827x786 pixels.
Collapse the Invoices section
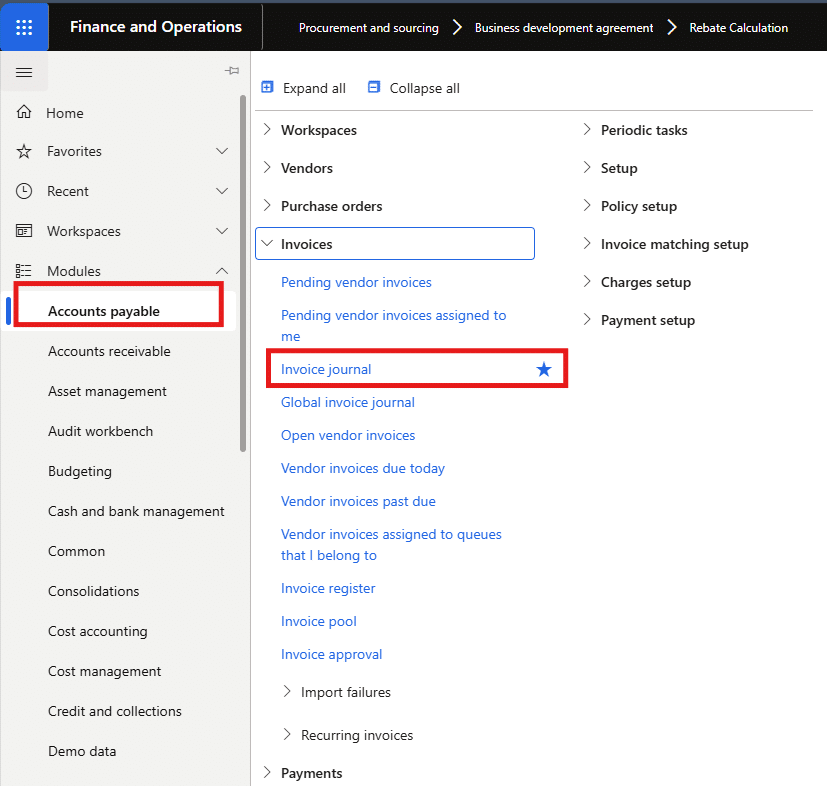click(267, 244)
